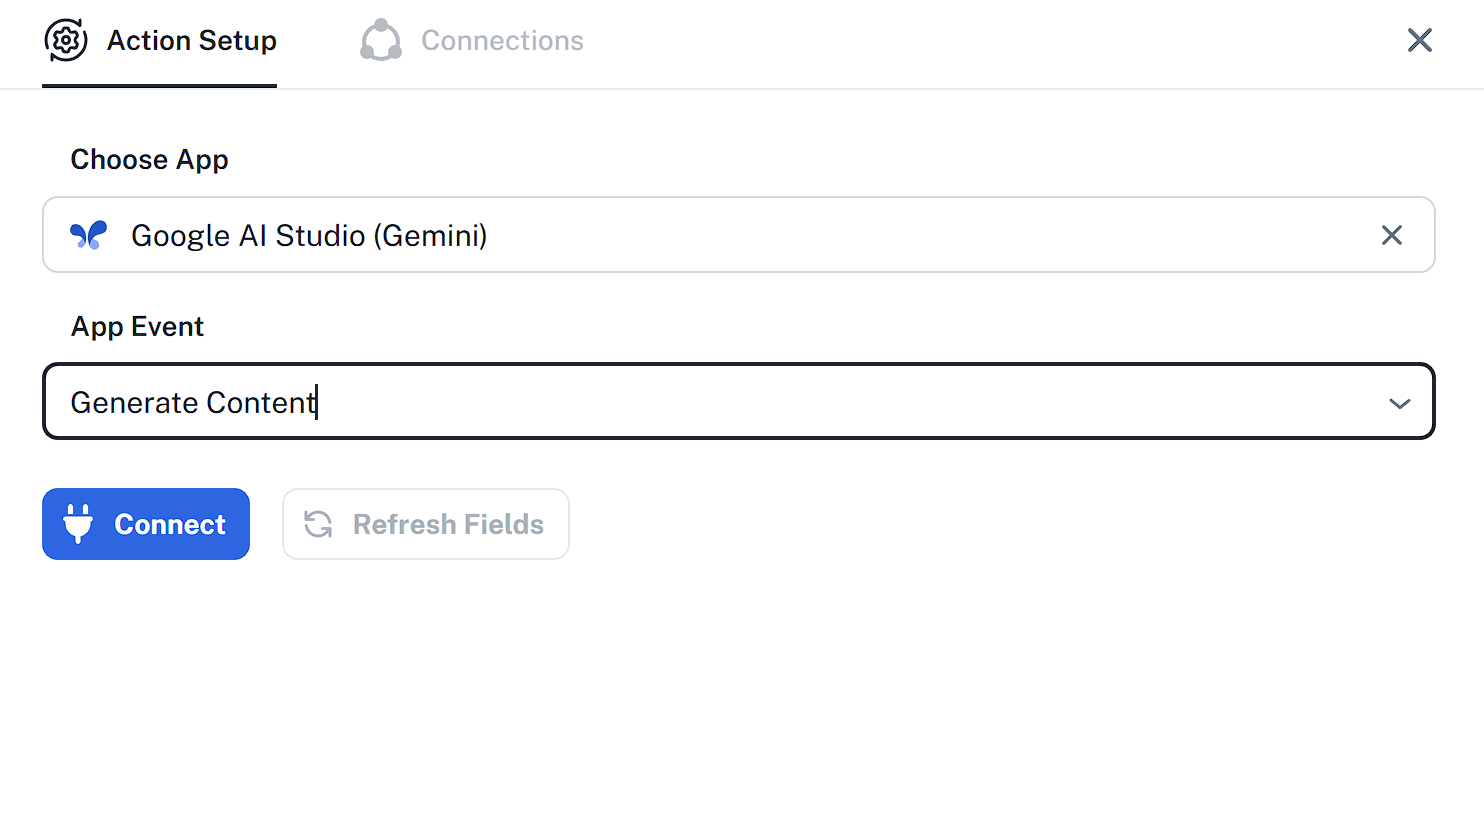Click the Connect button

(146, 524)
